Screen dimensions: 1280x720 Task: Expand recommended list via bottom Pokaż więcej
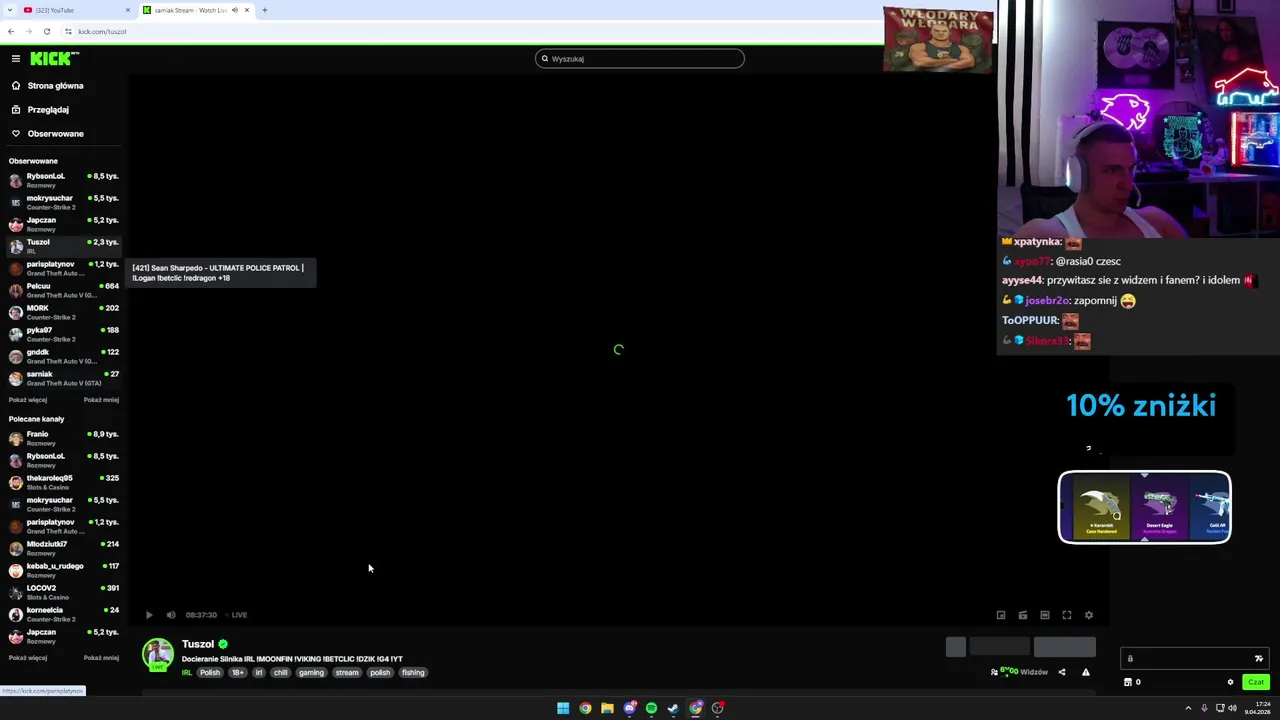pyautogui.click(x=28, y=658)
